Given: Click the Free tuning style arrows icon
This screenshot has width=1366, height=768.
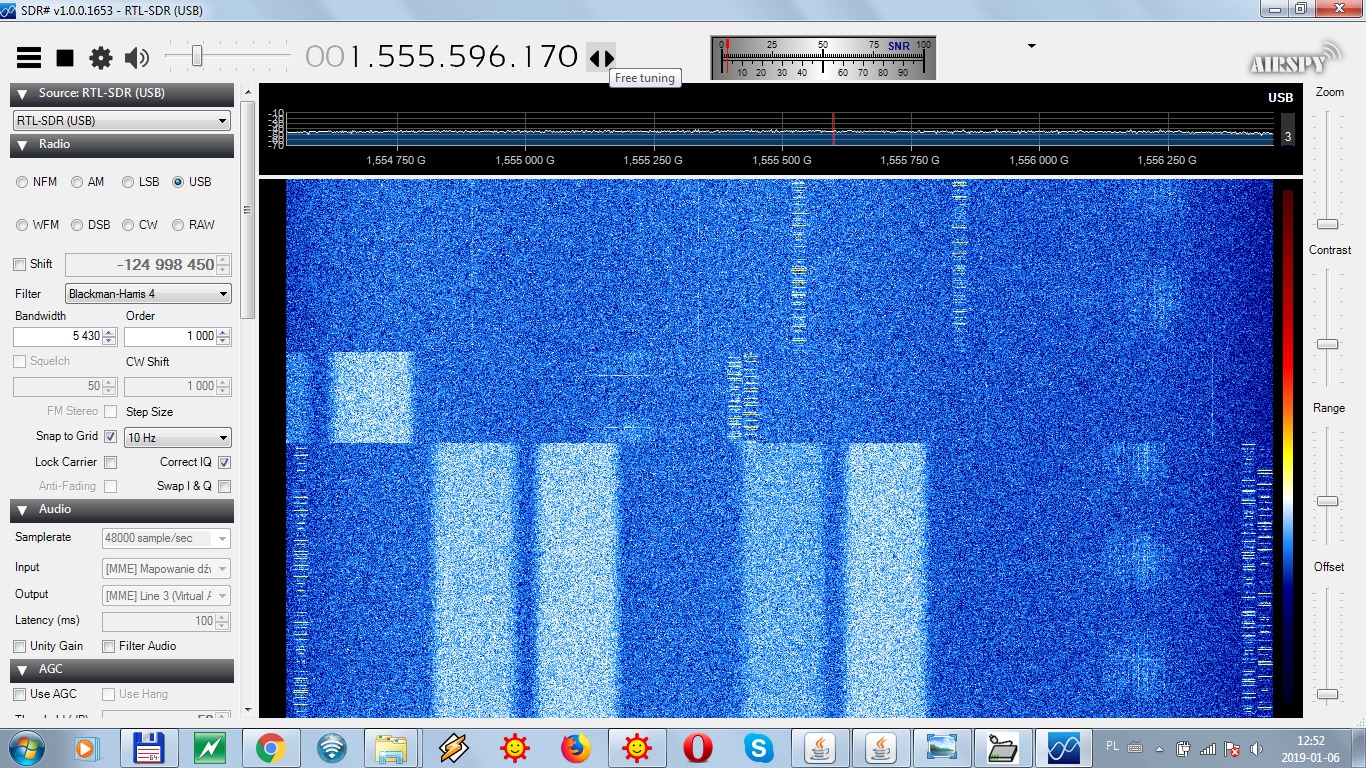Looking at the screenshot, I should [x=601, y=58].
